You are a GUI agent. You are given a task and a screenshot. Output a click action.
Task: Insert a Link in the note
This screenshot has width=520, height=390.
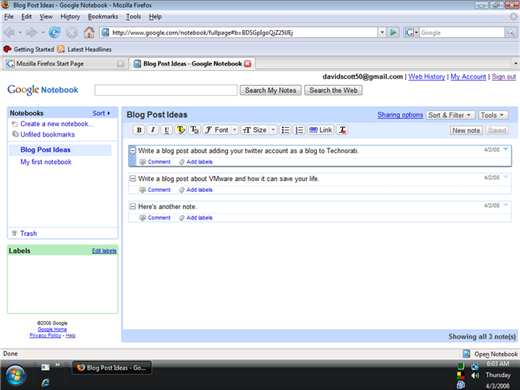(x=321, y=130)
